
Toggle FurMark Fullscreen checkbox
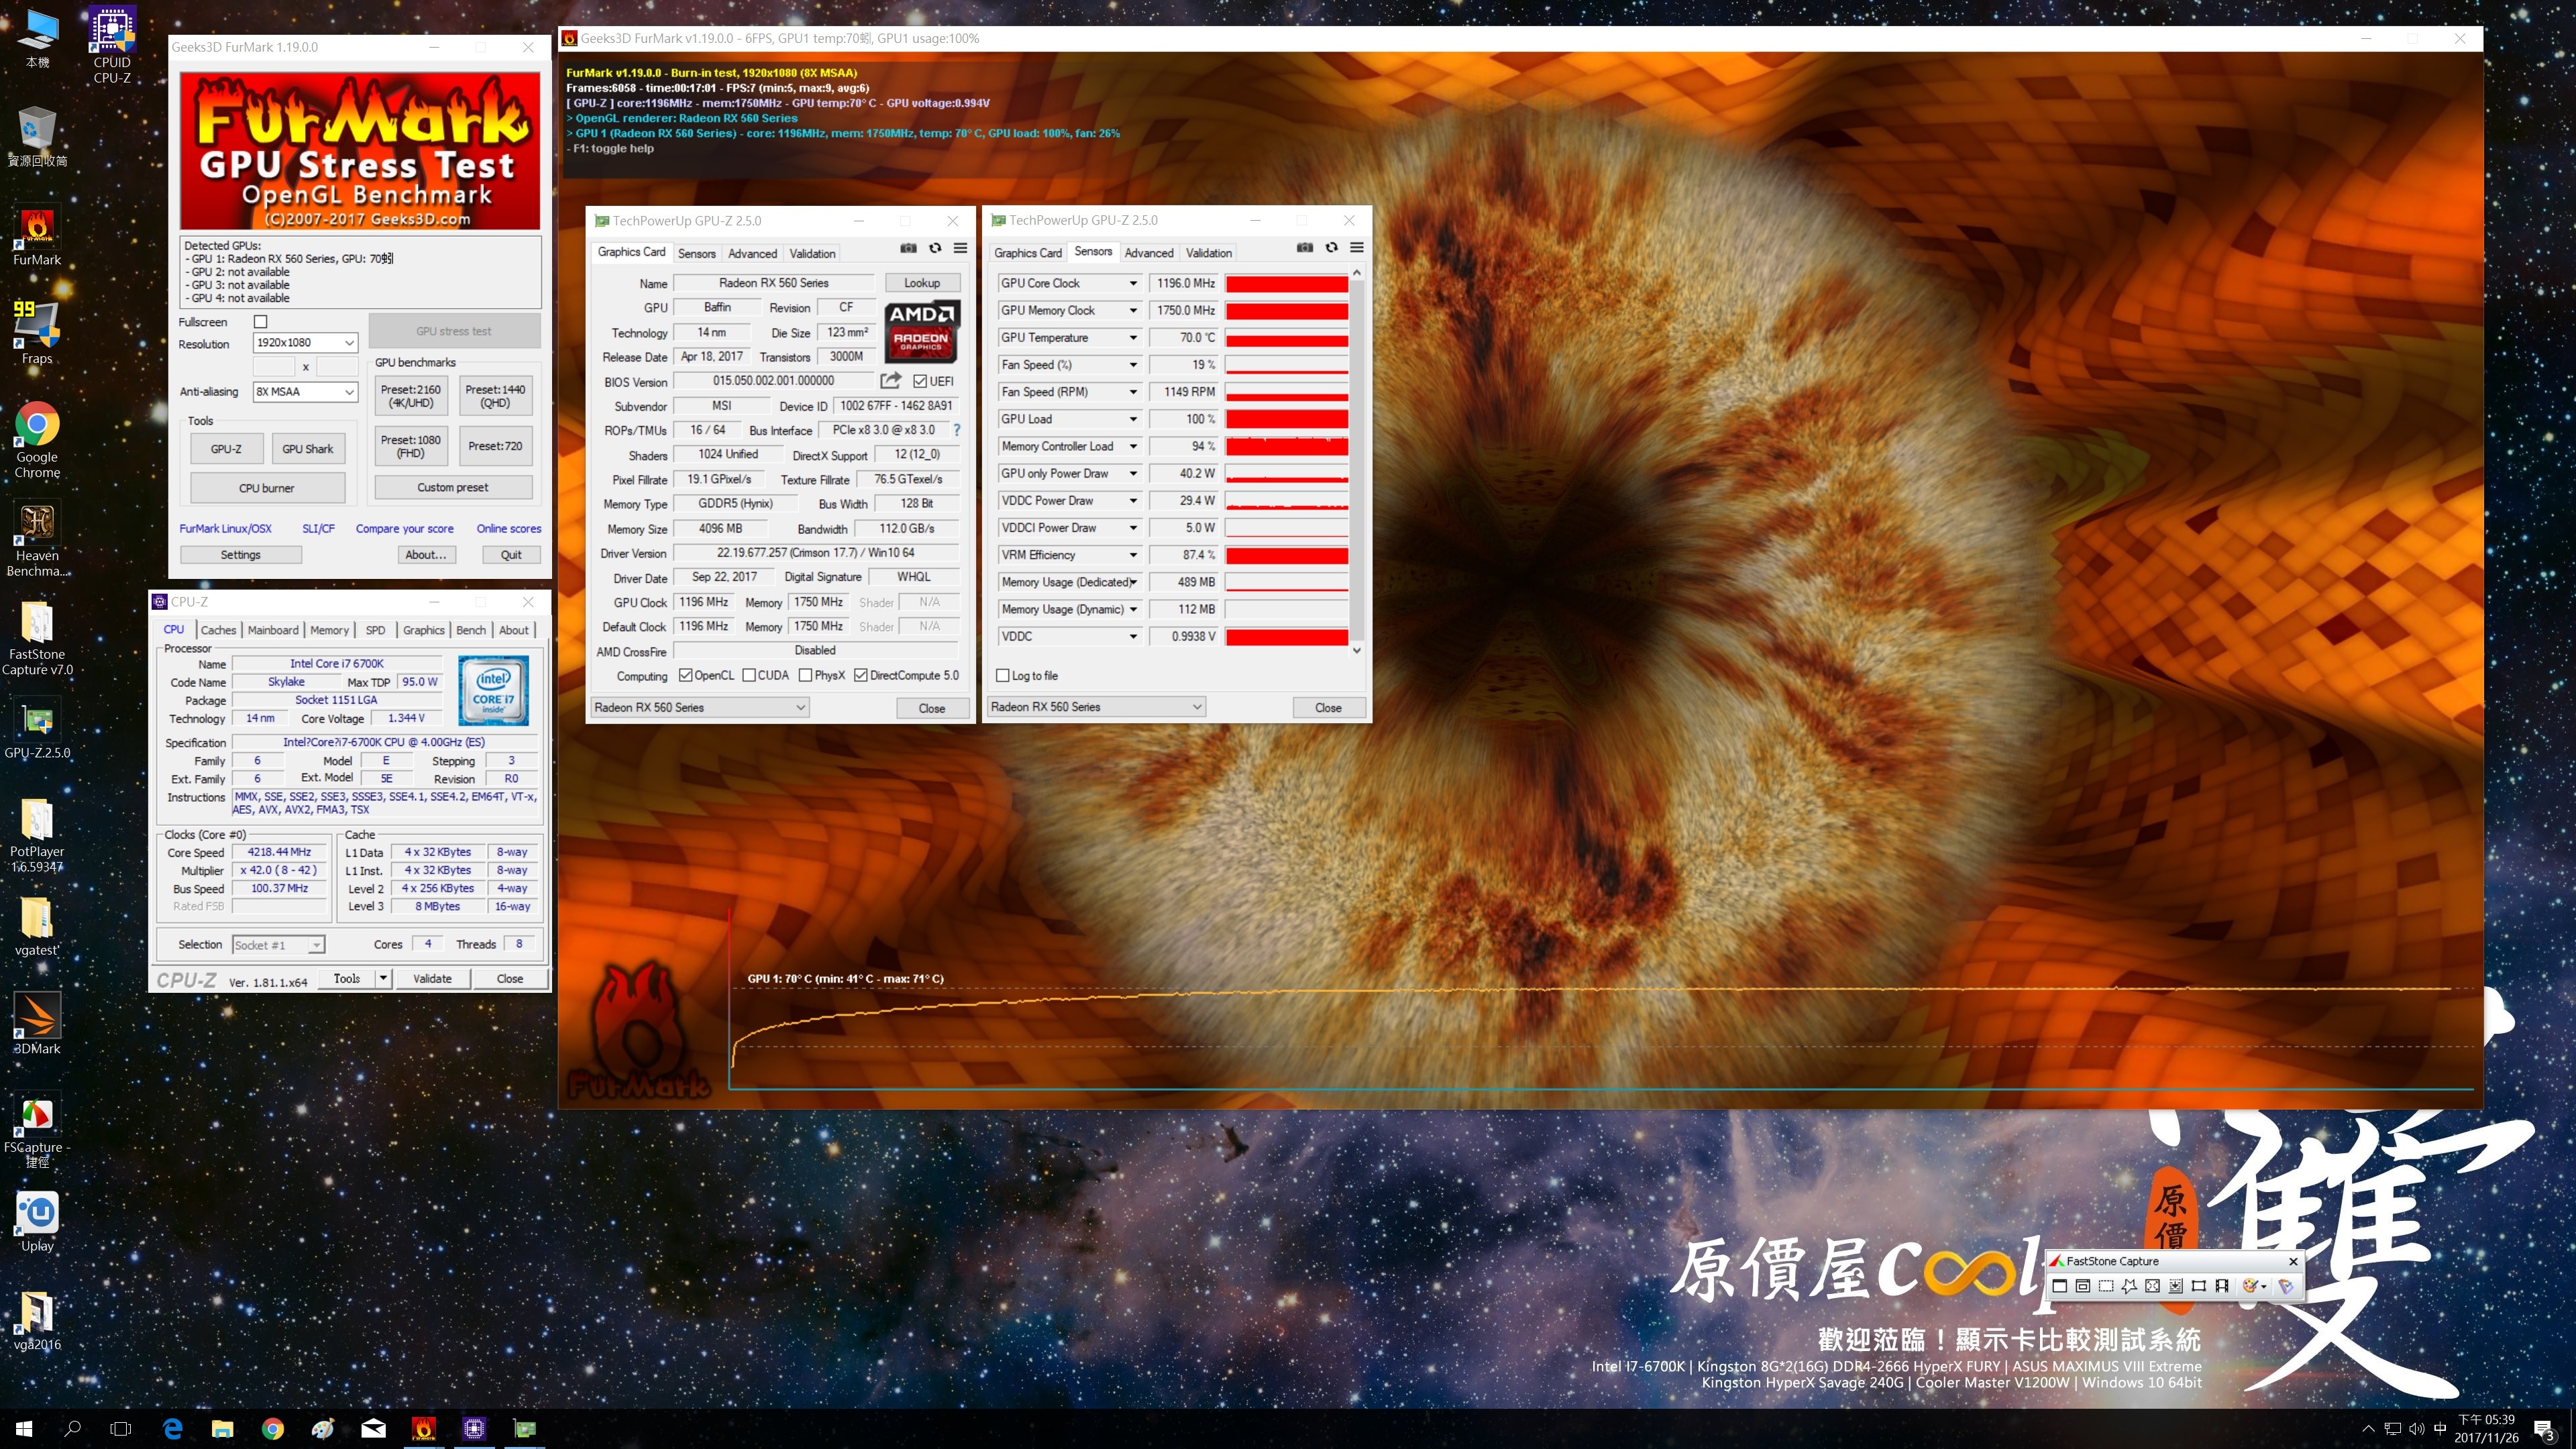coord(261,322)
